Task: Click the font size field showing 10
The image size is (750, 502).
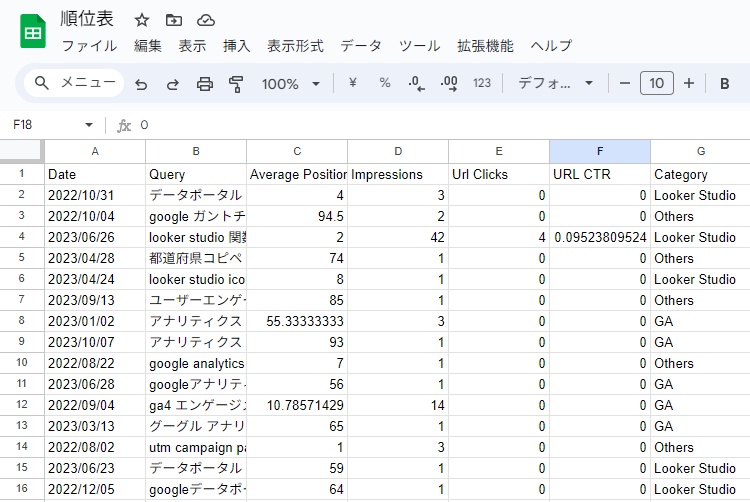Action: (657, 83)
